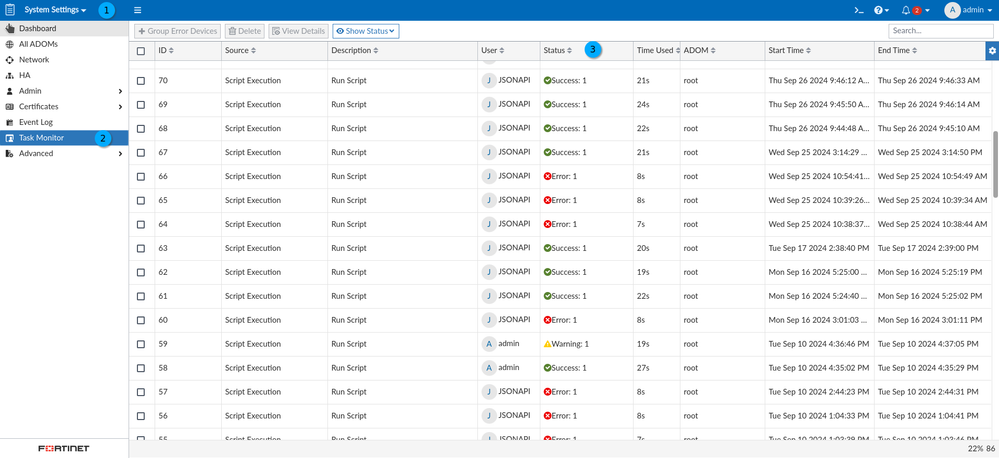Click sort arrows on ID column

click(x=172, y=51)
